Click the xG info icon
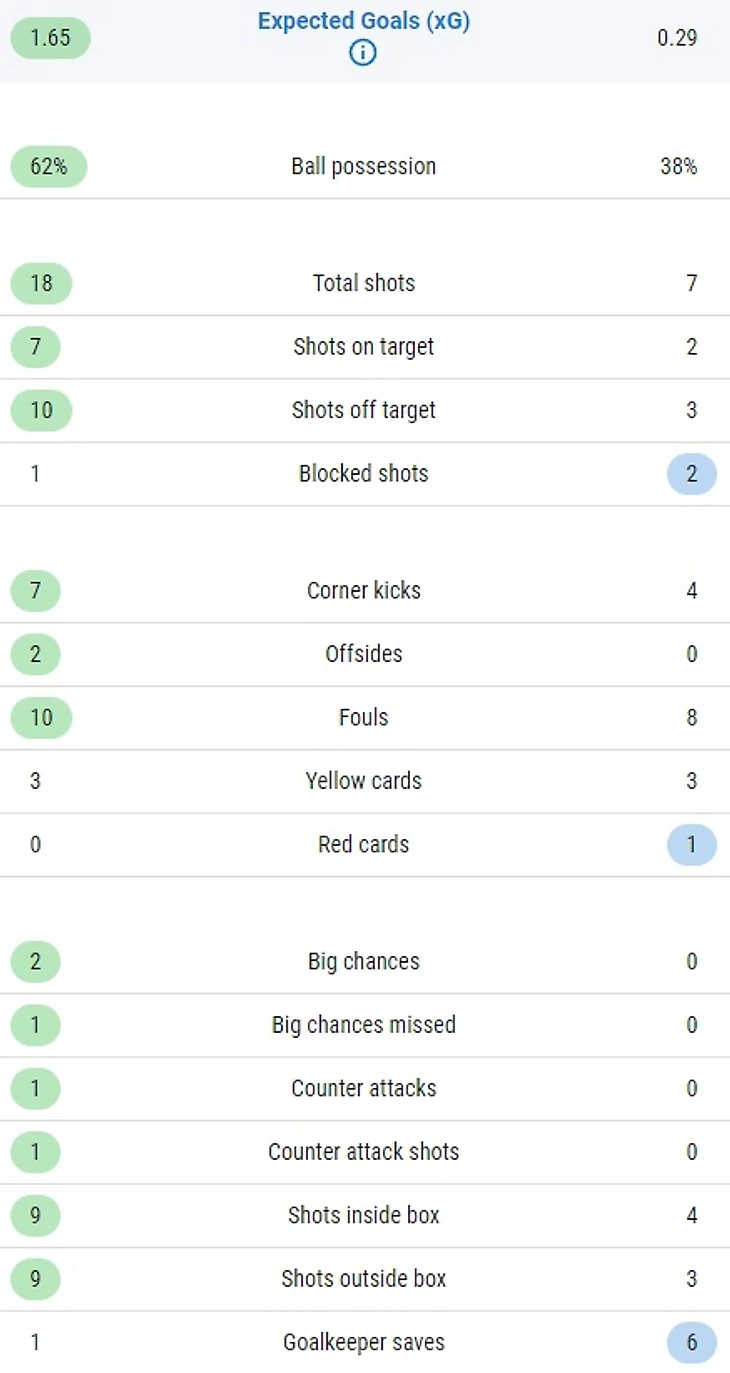The height and width of the screenshot is (1373, 730). tap(363, 53)
